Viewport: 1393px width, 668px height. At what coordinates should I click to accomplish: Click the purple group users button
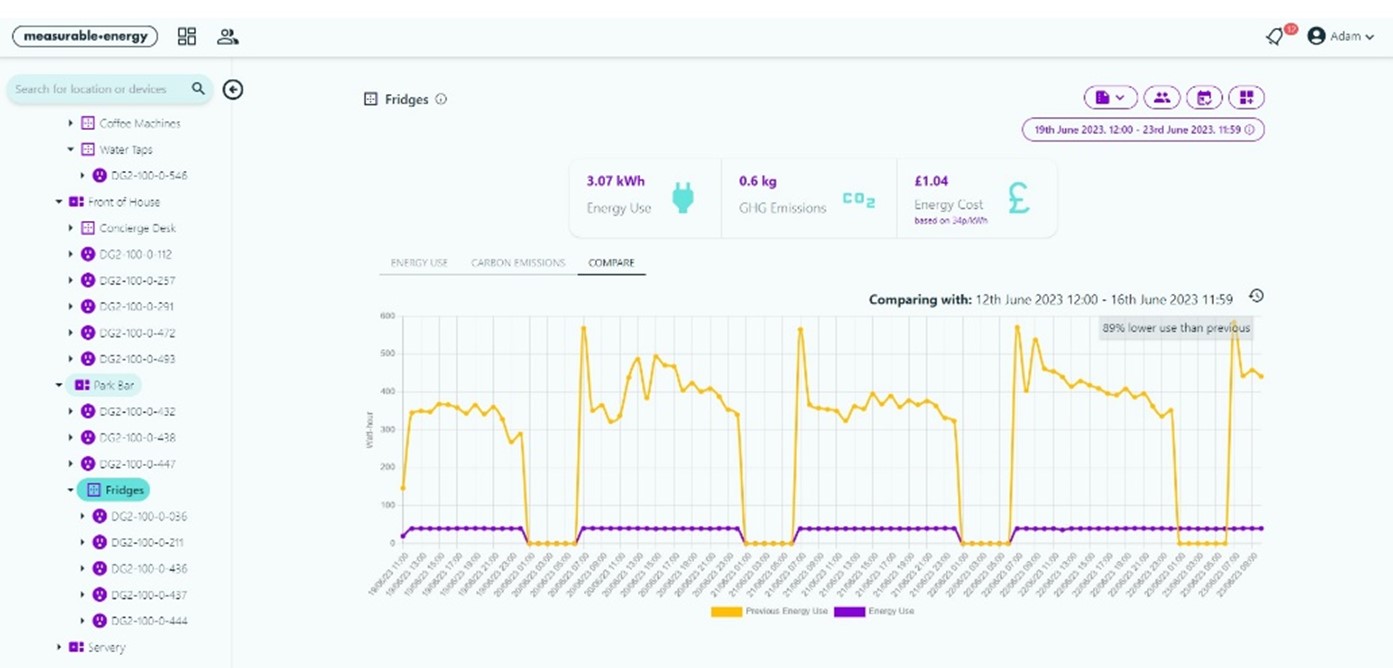point(1162,97)
